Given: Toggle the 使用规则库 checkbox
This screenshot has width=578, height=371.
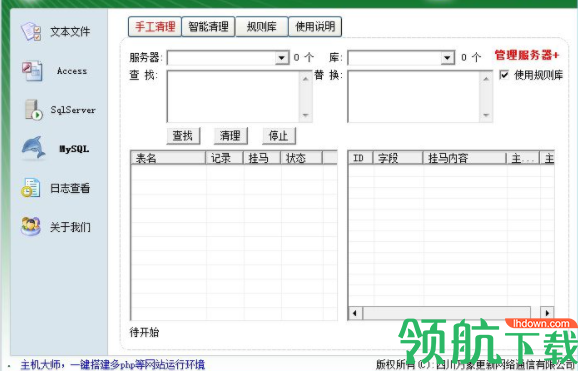Looking at the screenshot, I should click(504, 75).
